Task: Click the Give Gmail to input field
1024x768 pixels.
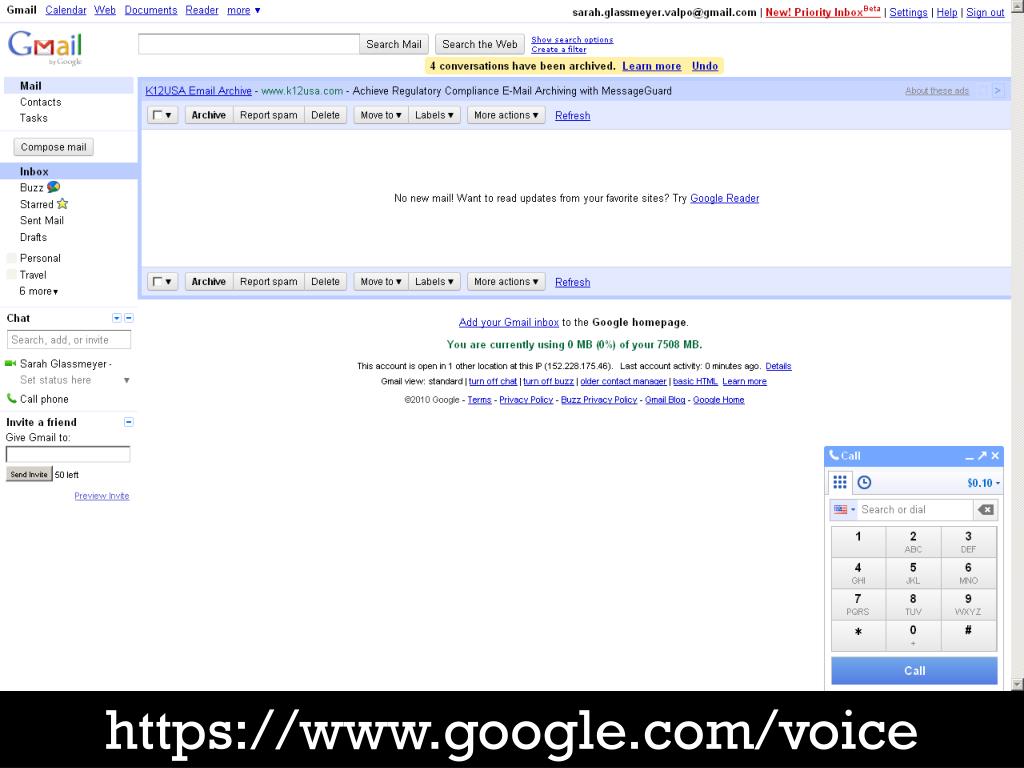Action: pyautogui.click(x=68, y=454)
